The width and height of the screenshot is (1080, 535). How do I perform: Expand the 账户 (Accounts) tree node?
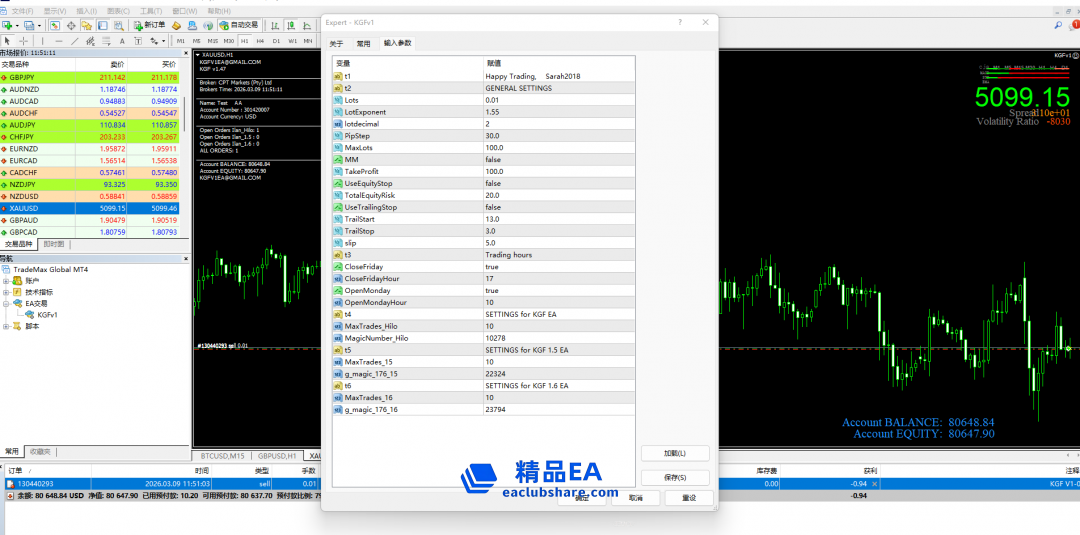(x=6, y=281)
